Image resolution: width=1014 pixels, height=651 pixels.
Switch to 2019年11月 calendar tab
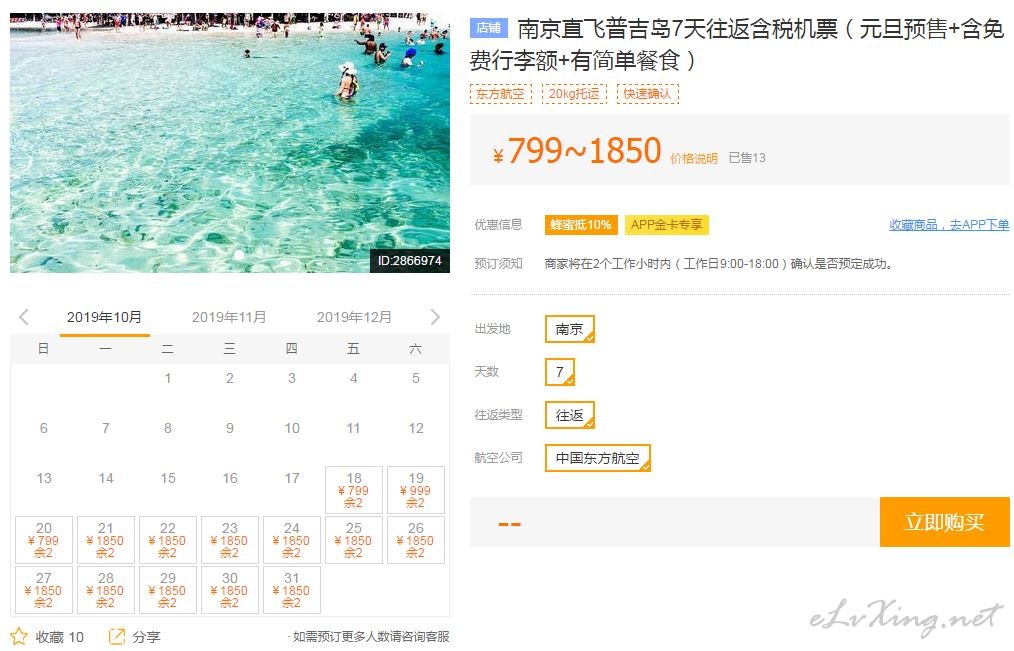[x=229, y=317]
